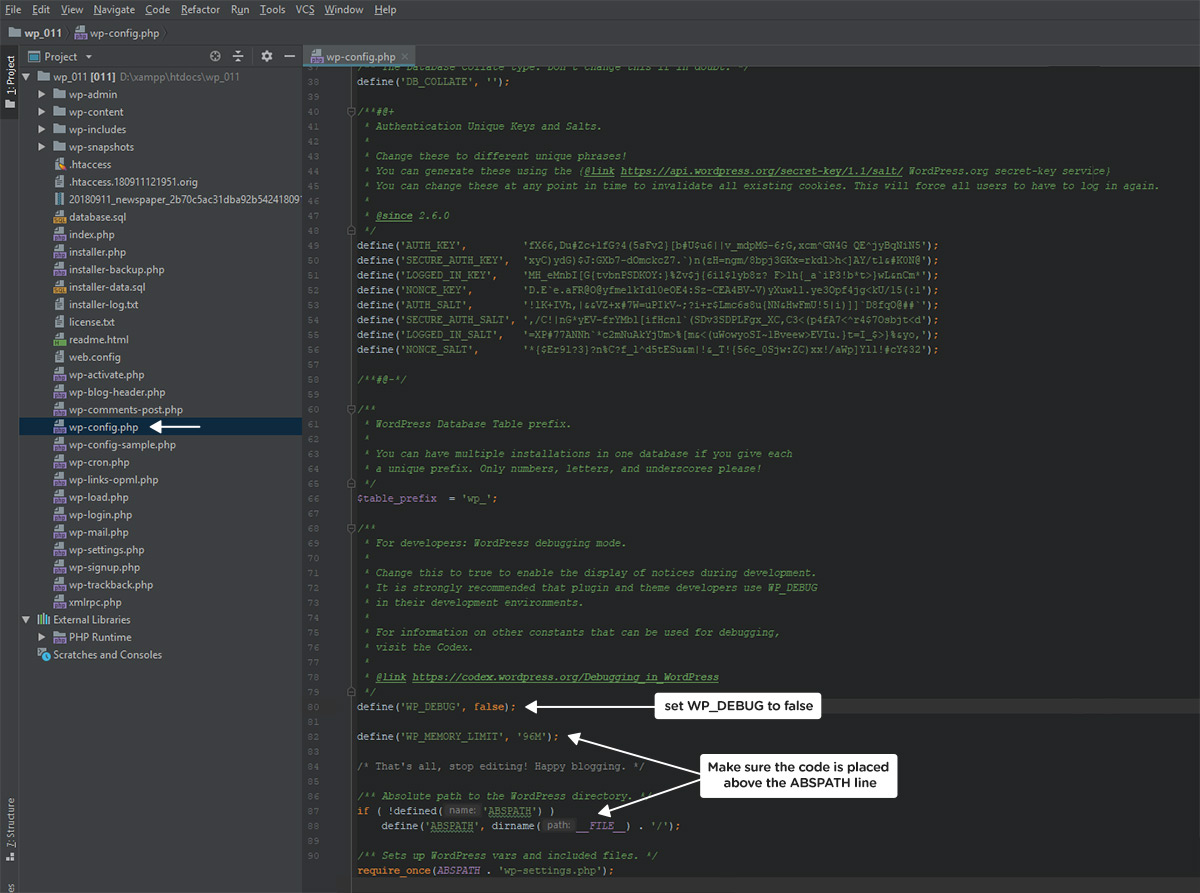Viewport: 1200px width, 893px height.
Task: Fold the WordPress Database Table prefix comment
Action: point(353,410)
